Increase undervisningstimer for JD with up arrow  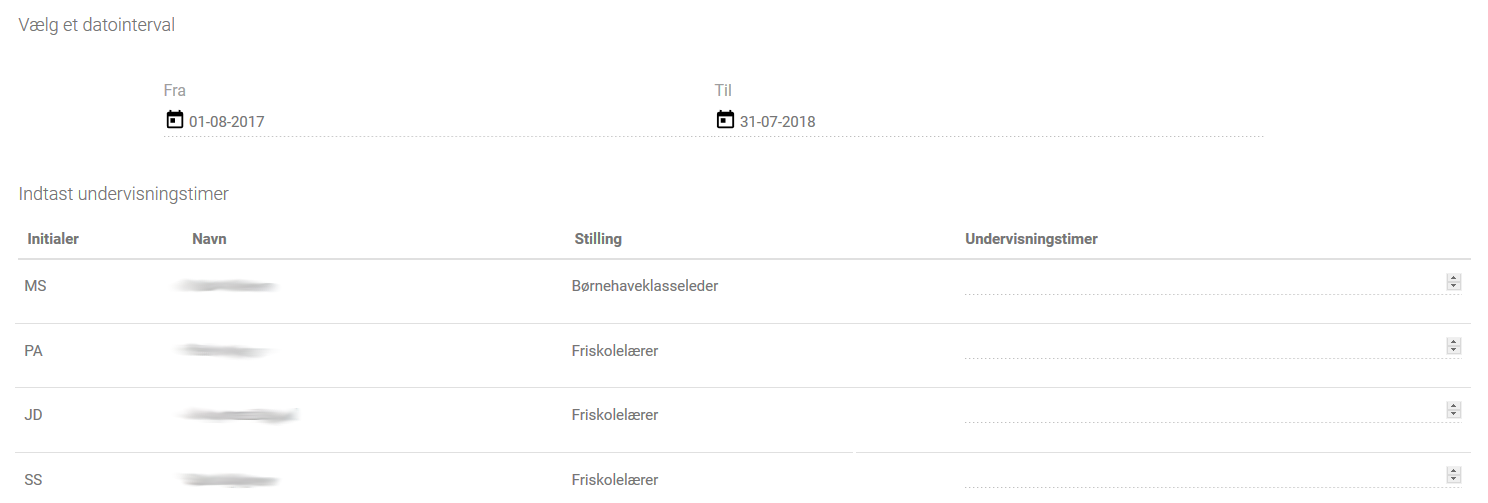click(x=1454, y=407)
